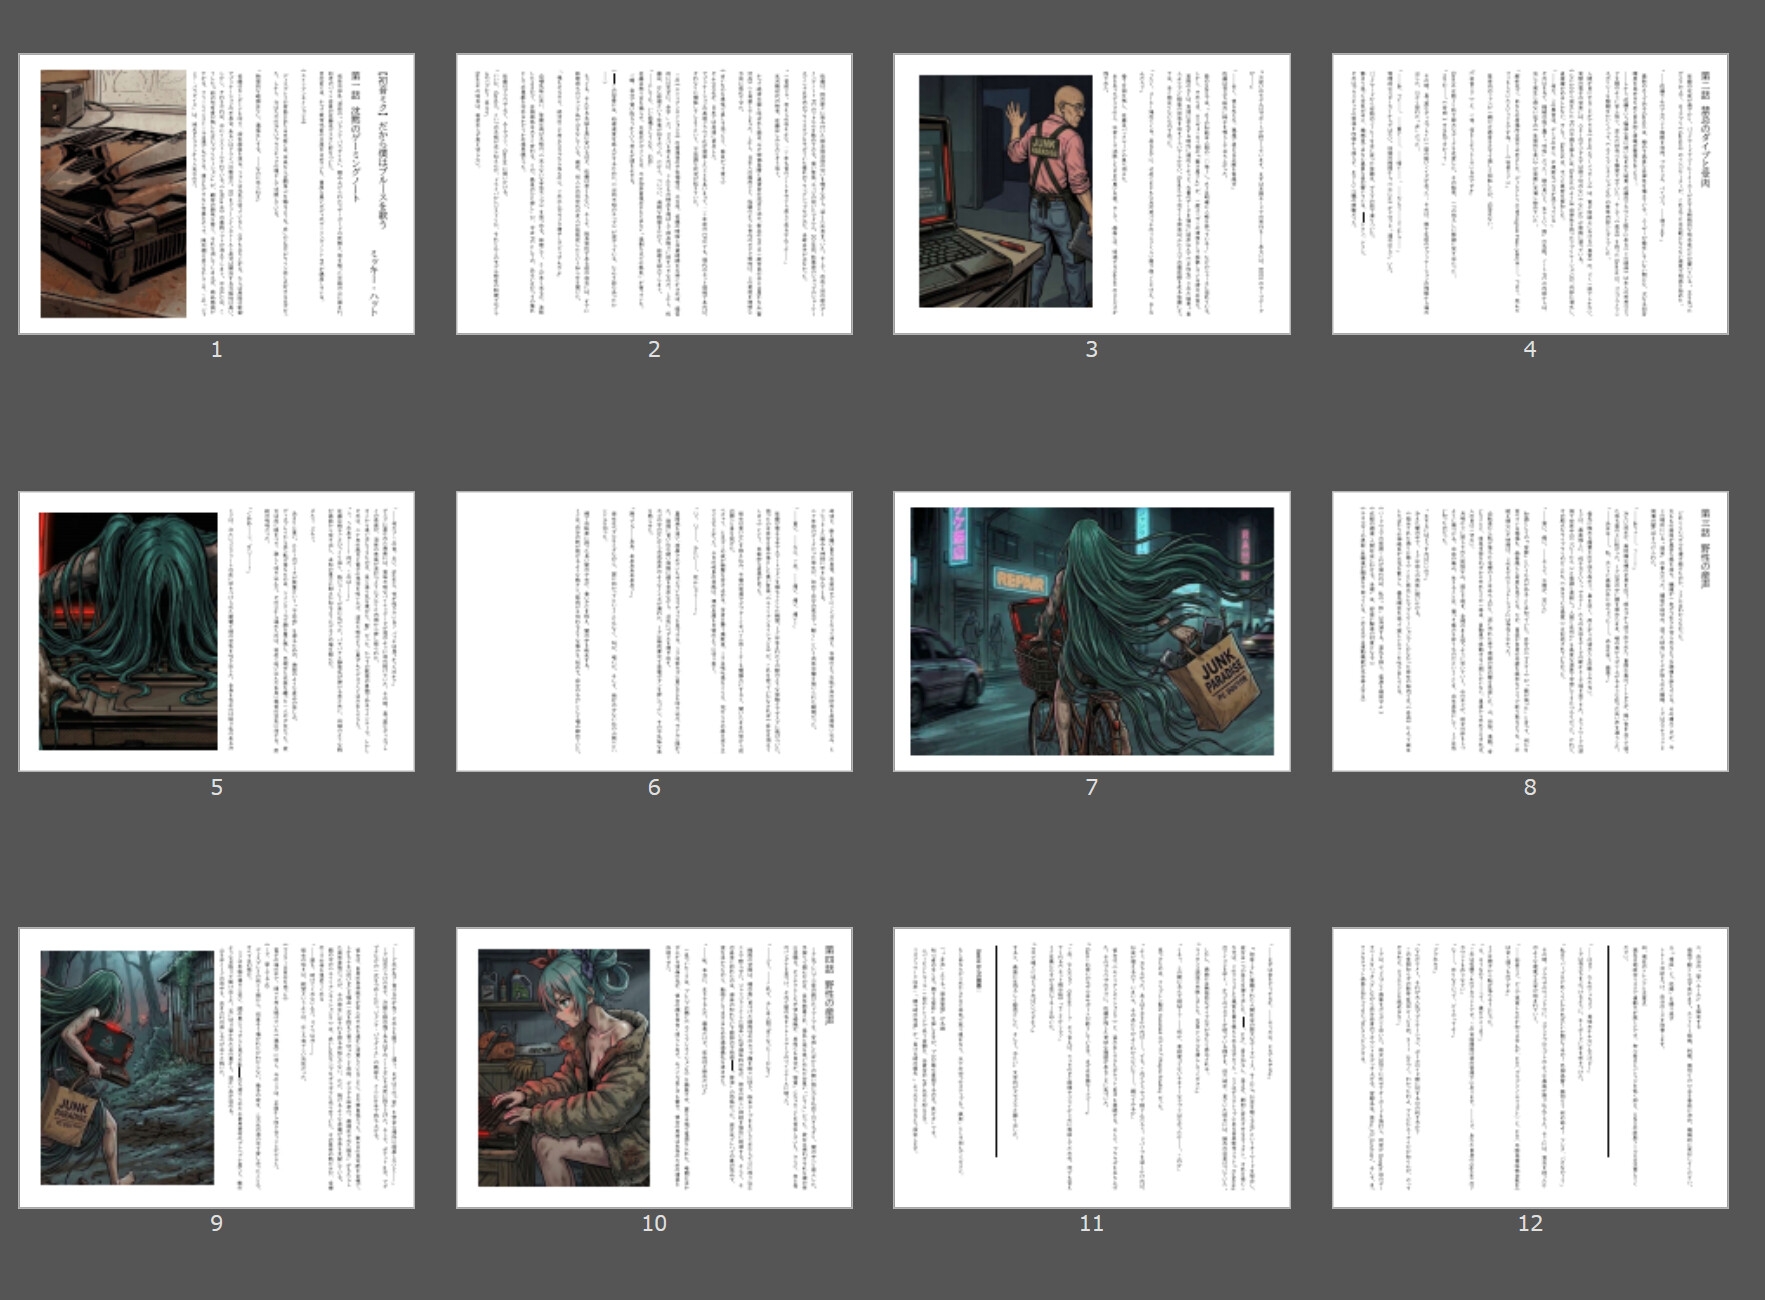Image resolution: width=1765 pixels, height=1300 pixels.
Task: Click the page number label 9
Action: (x=216, y=1223)
